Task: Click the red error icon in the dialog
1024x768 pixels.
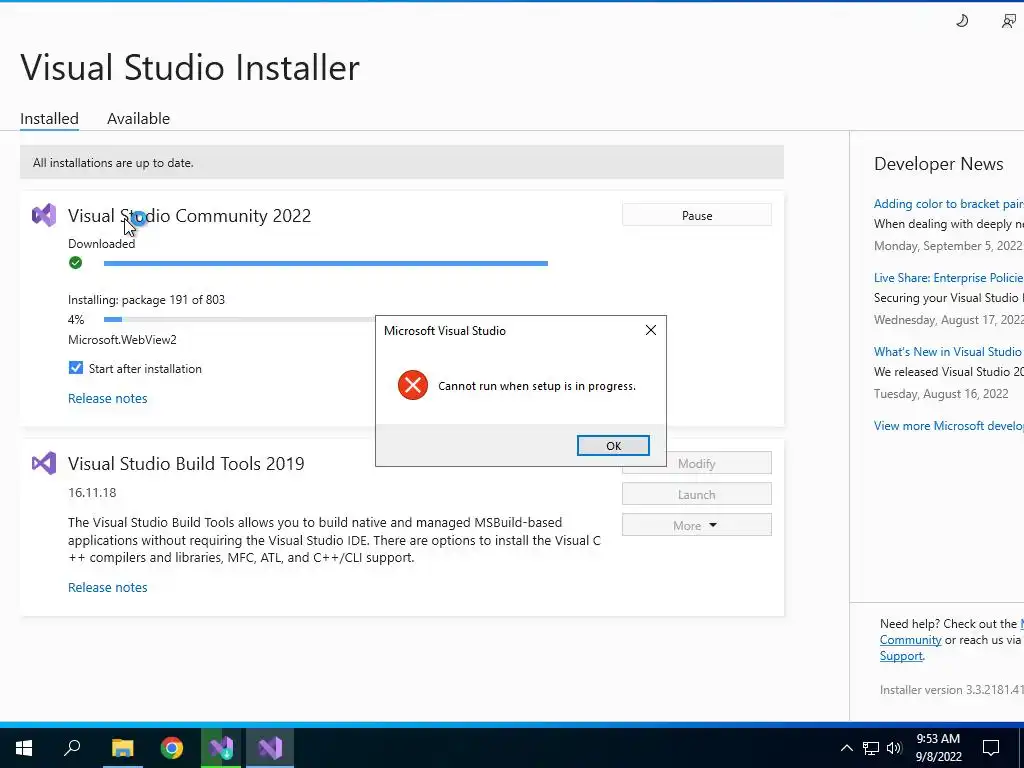Action: [x=413, y=385]
